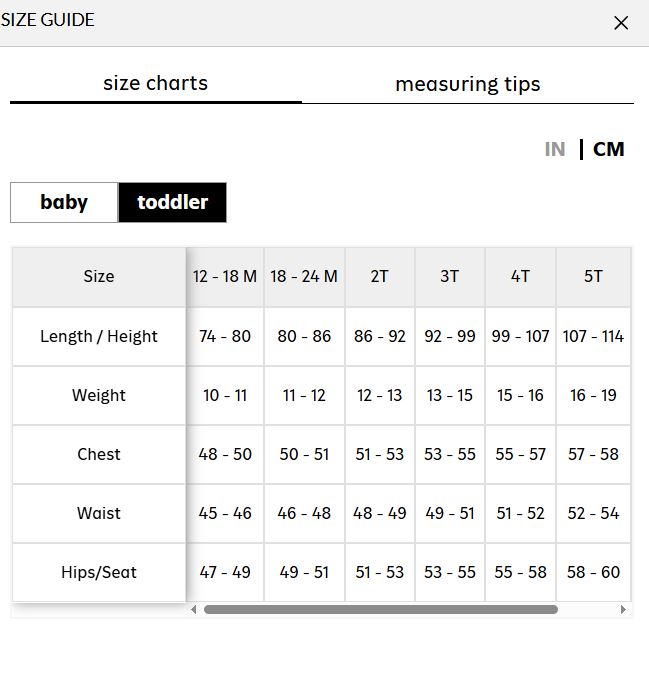Open the size charts tab
The image size is (649, 687).
[x=156, y=84]
